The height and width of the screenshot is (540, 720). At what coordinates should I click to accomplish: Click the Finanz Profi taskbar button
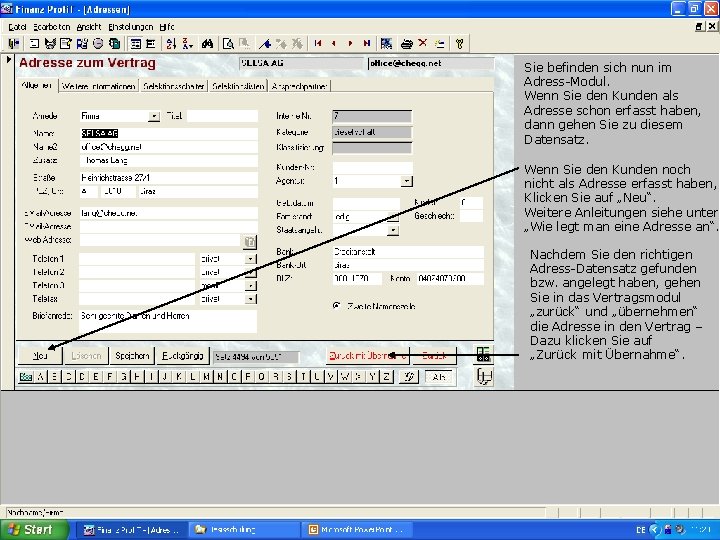[132, 530]
